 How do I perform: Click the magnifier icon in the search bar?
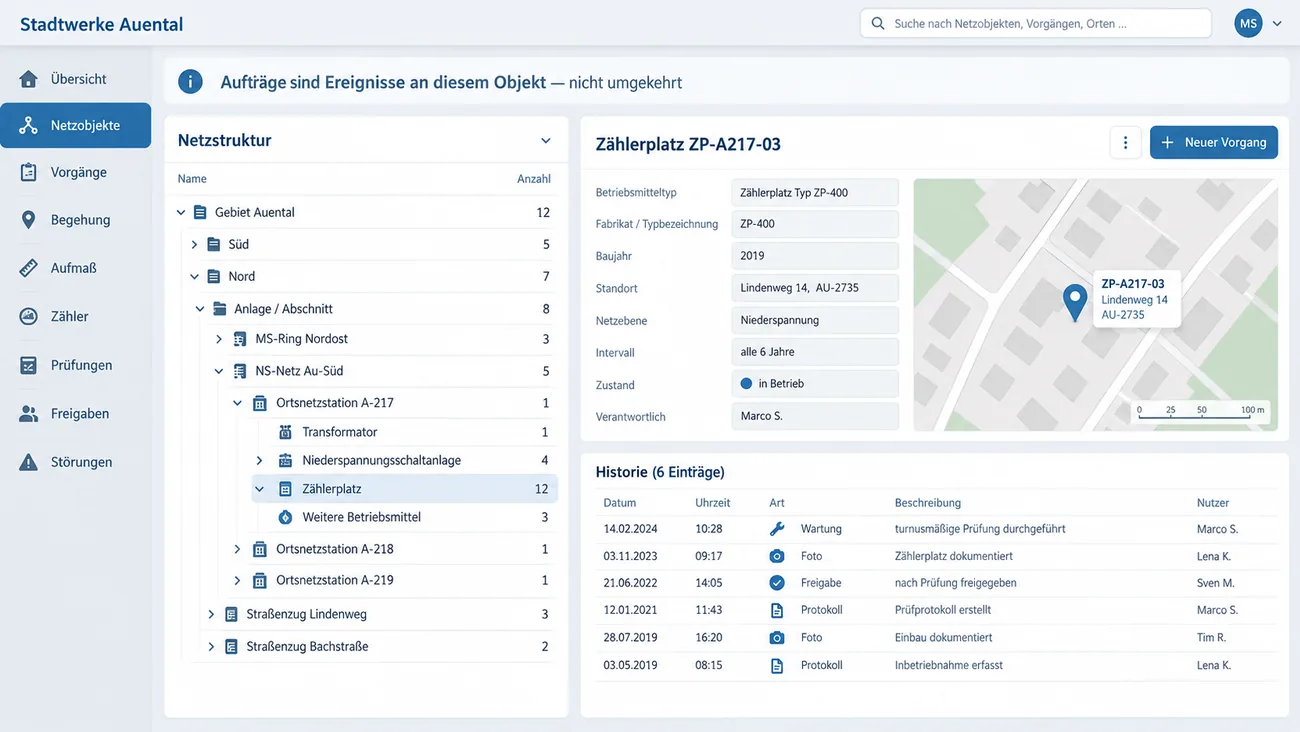878,23
